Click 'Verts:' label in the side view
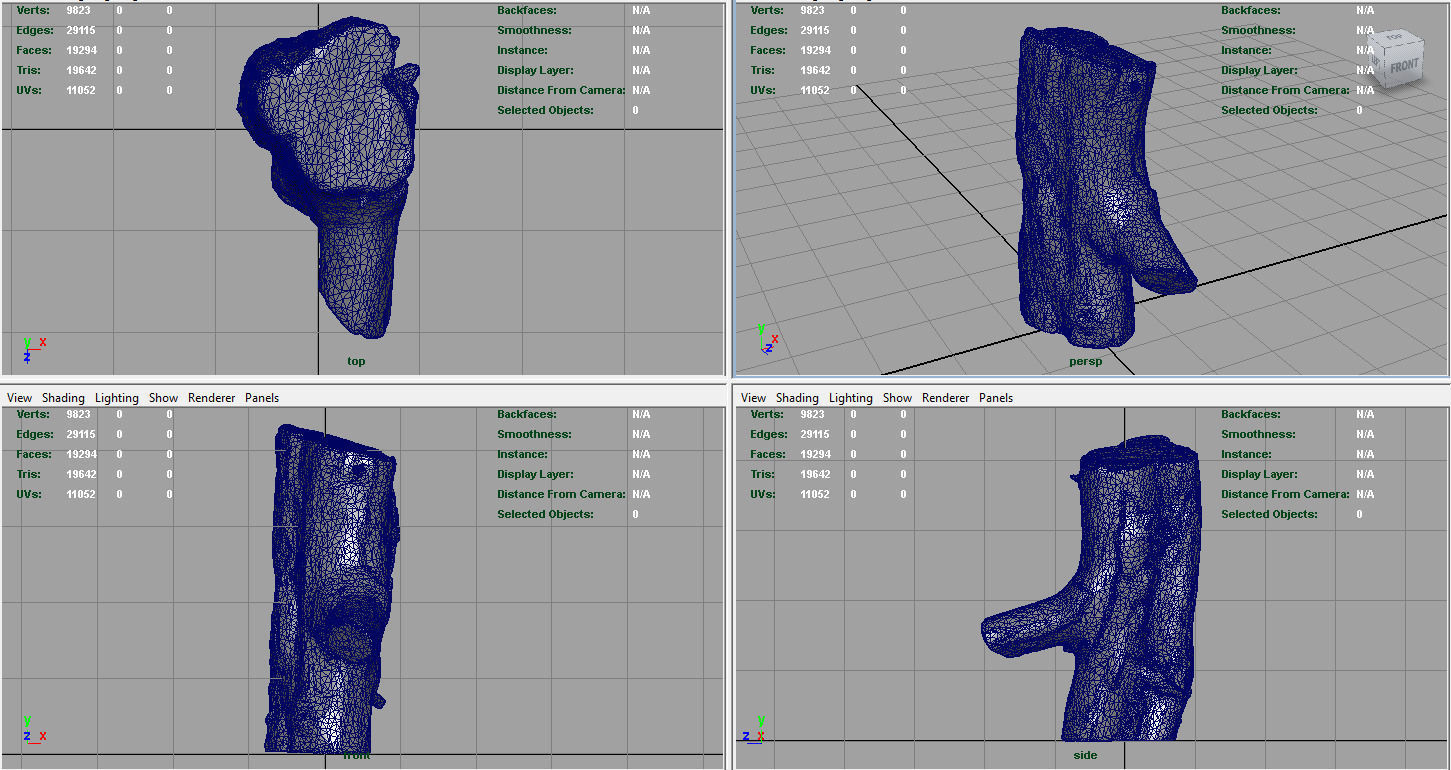This screenshot has width=1451, height=770. [767, 414]
